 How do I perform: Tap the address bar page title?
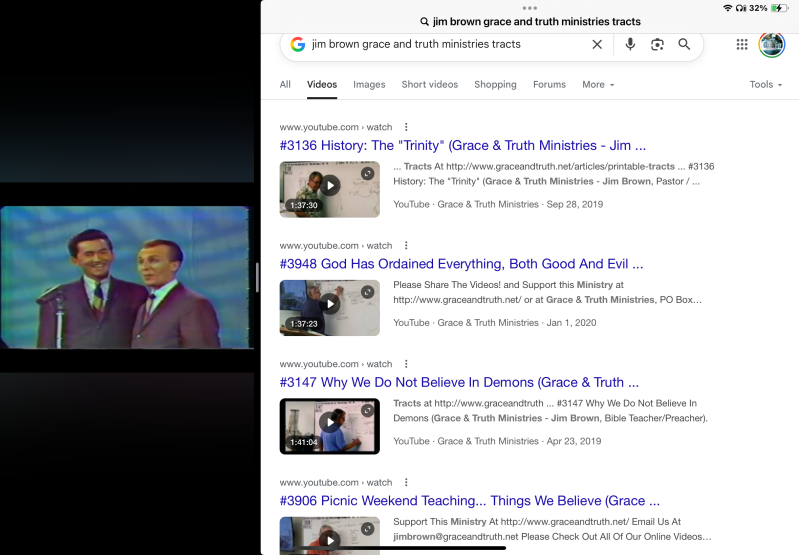530,21
